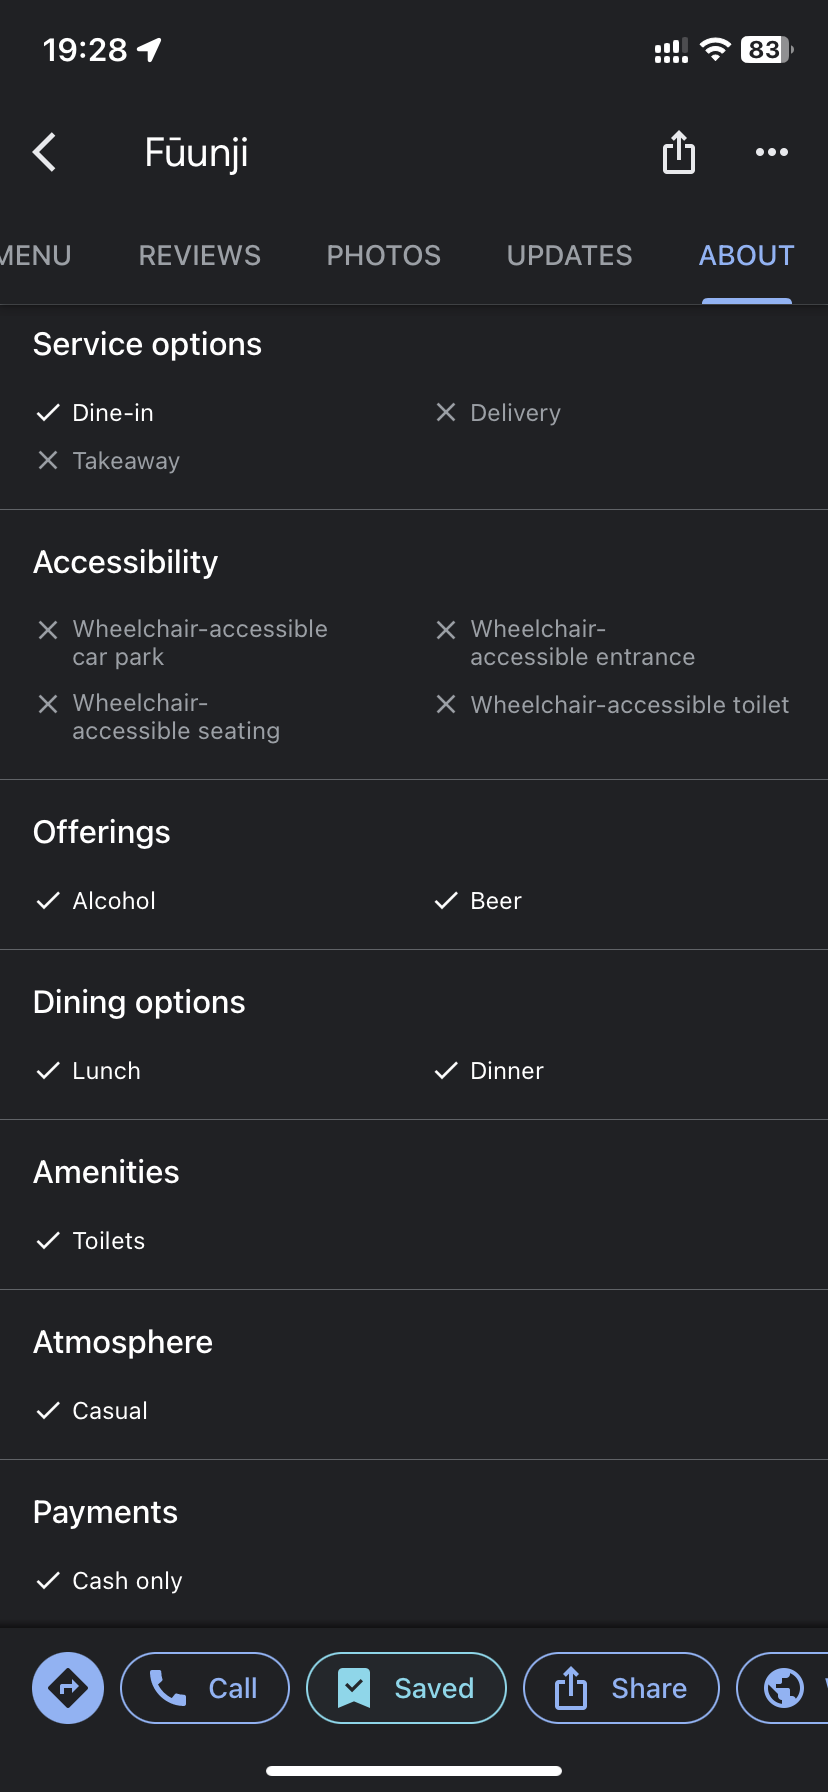Tap the Share chip button

coord(621,1688)
